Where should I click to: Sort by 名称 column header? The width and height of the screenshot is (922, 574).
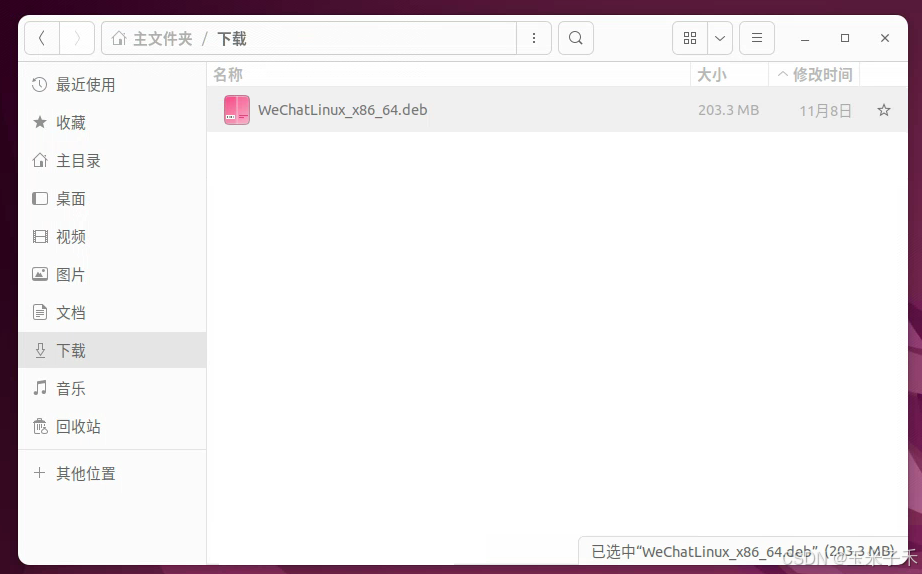tap(449, 75)
